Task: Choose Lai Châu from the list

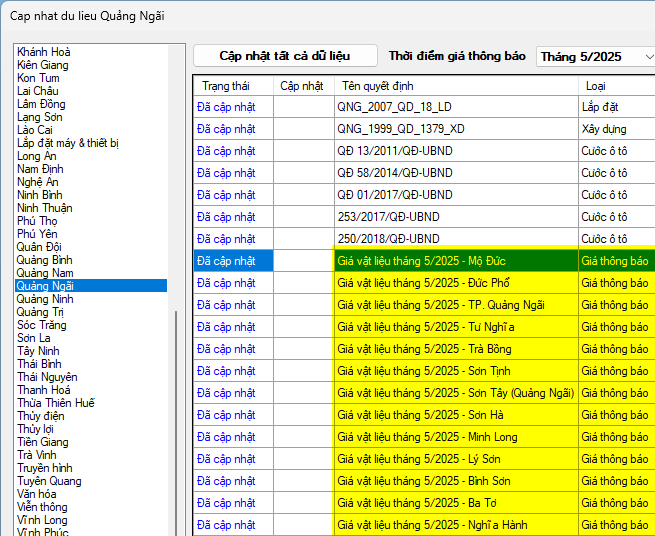Action: [x=38, y=91]
